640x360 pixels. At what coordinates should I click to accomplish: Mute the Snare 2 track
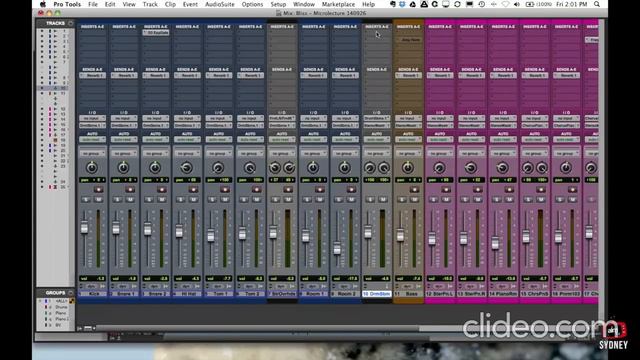162,200
